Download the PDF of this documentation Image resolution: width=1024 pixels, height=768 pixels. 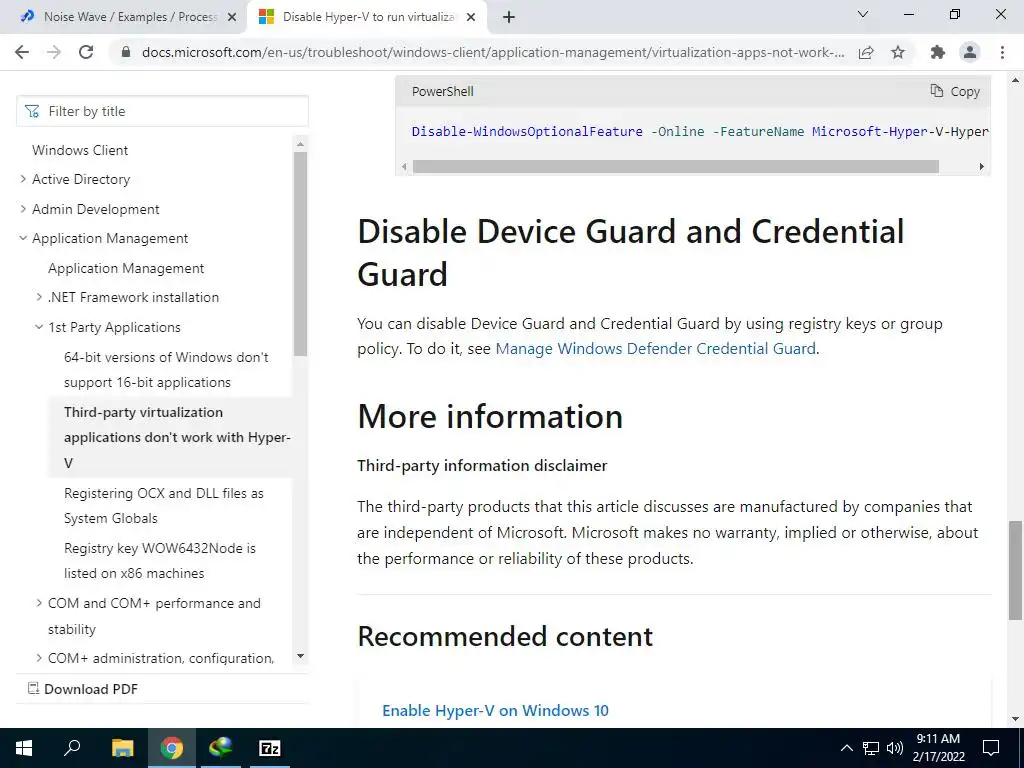83,689
